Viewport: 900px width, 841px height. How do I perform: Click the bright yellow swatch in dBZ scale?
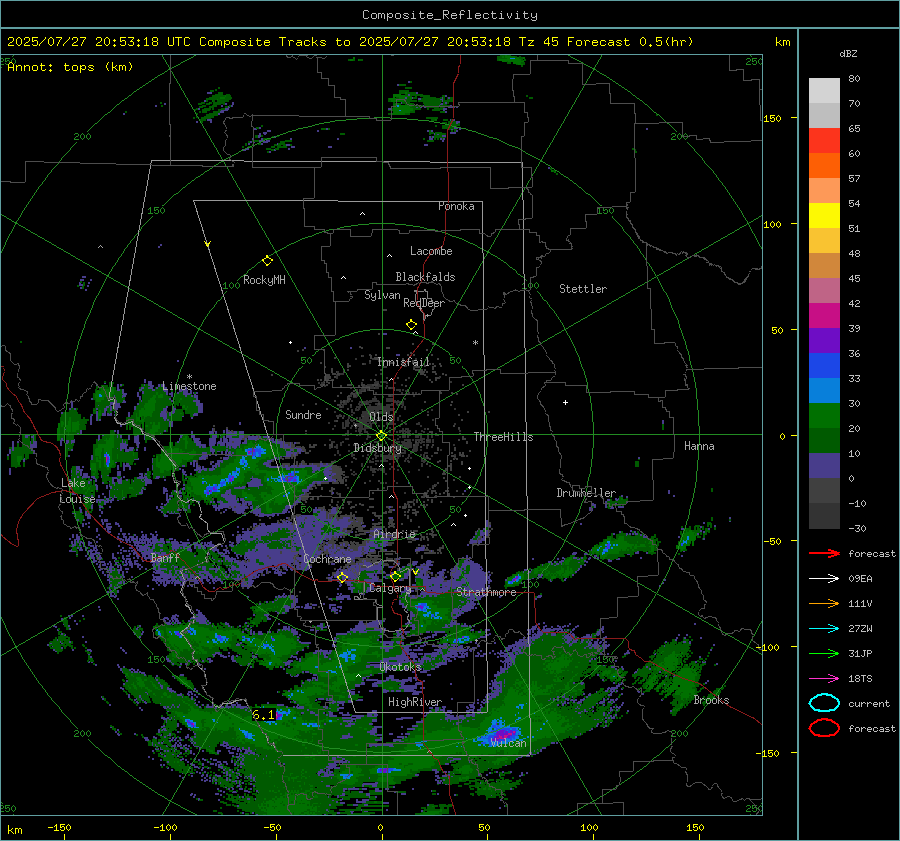tap(824, 216)
